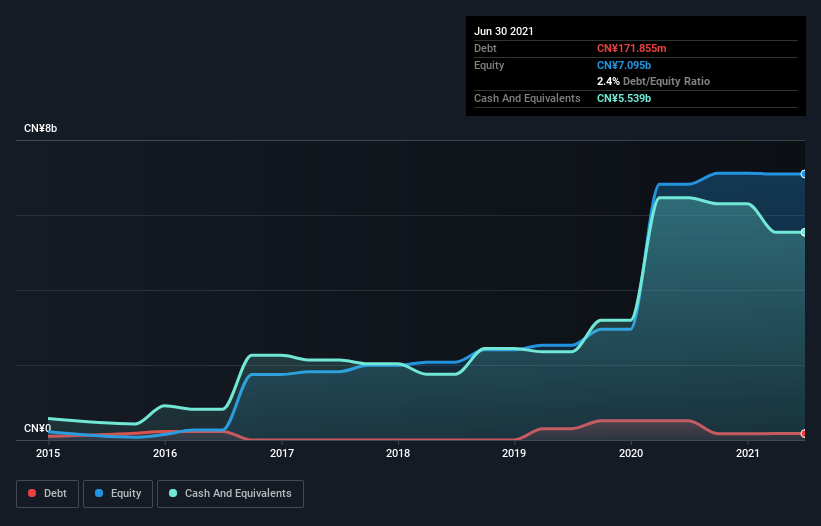Click the 2019 axis label
Image resolution: width=821 pixels, height=526 pixels.
514,453
